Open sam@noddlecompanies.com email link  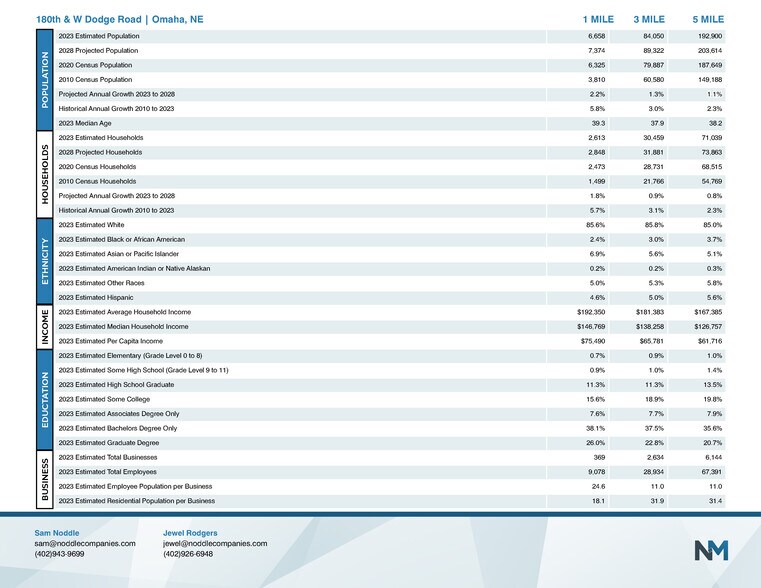click(x=85, y=543)
